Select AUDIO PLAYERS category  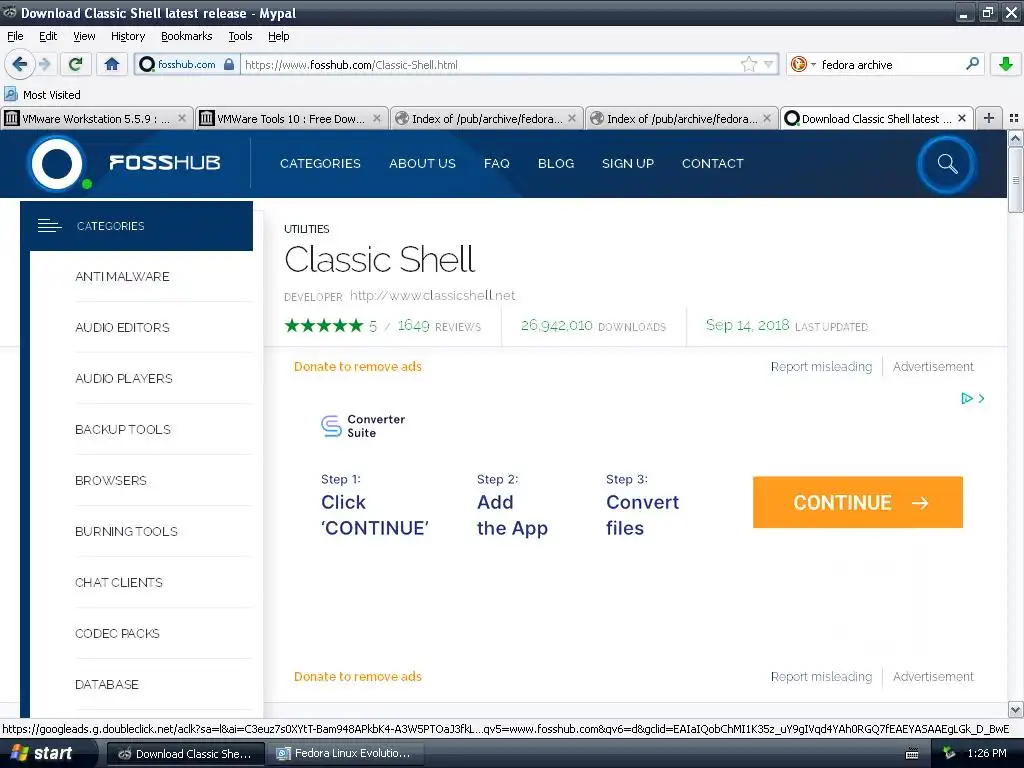(123, 378)
